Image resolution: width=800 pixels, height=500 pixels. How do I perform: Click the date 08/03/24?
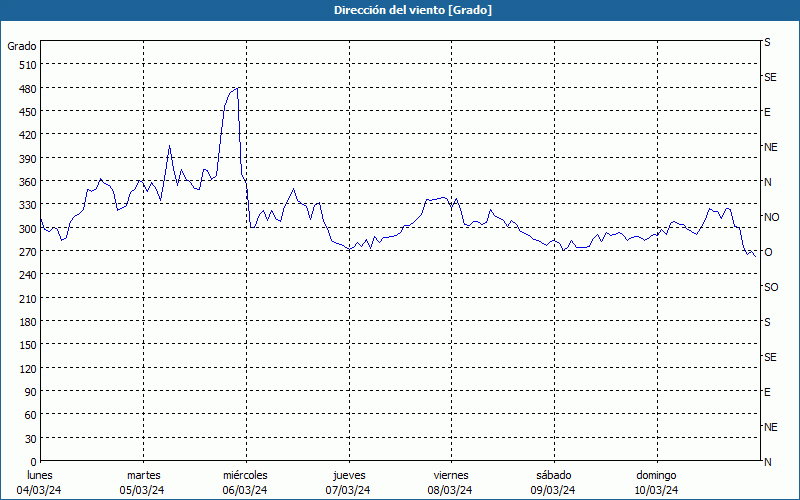(450, 490)
